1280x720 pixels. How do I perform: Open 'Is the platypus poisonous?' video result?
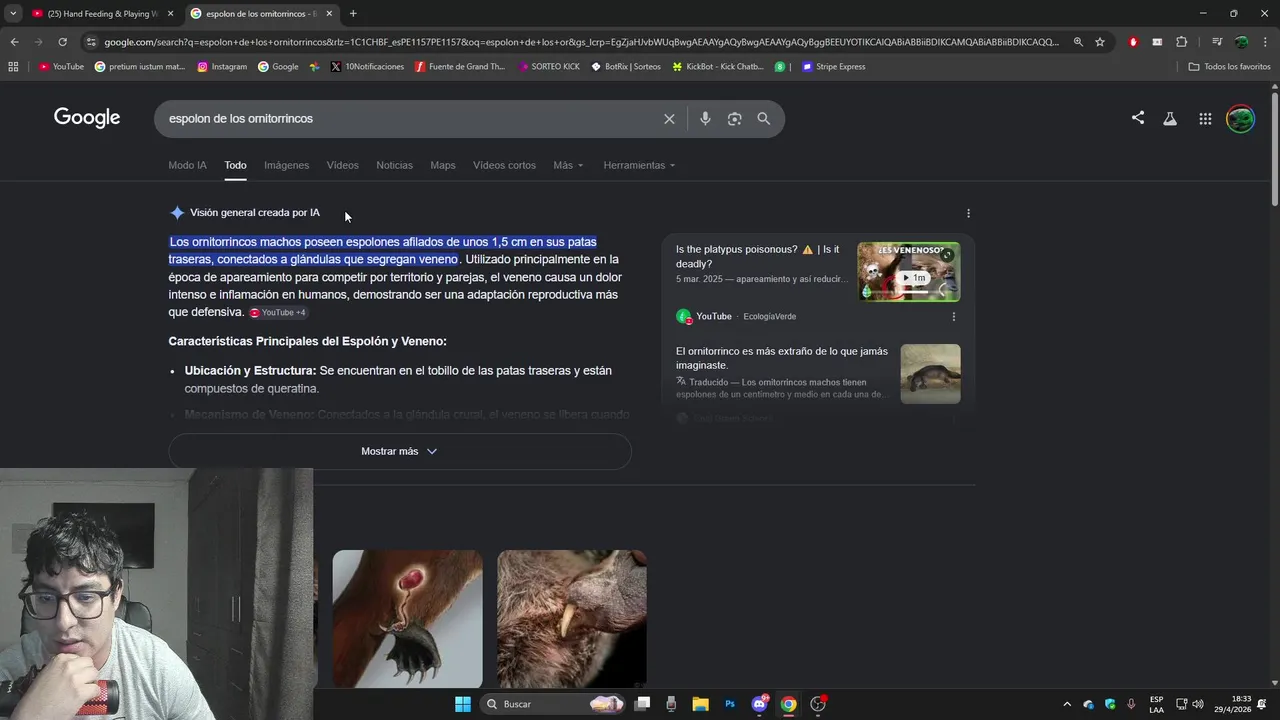[757, 256]
